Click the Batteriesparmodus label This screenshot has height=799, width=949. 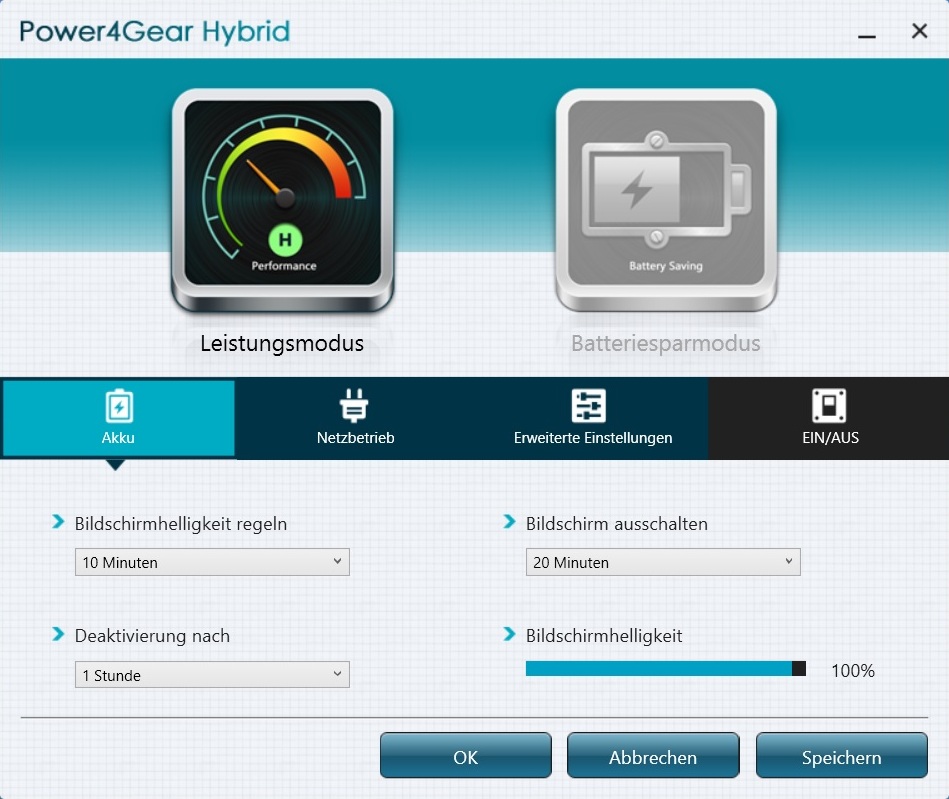(x=666, y=343)
